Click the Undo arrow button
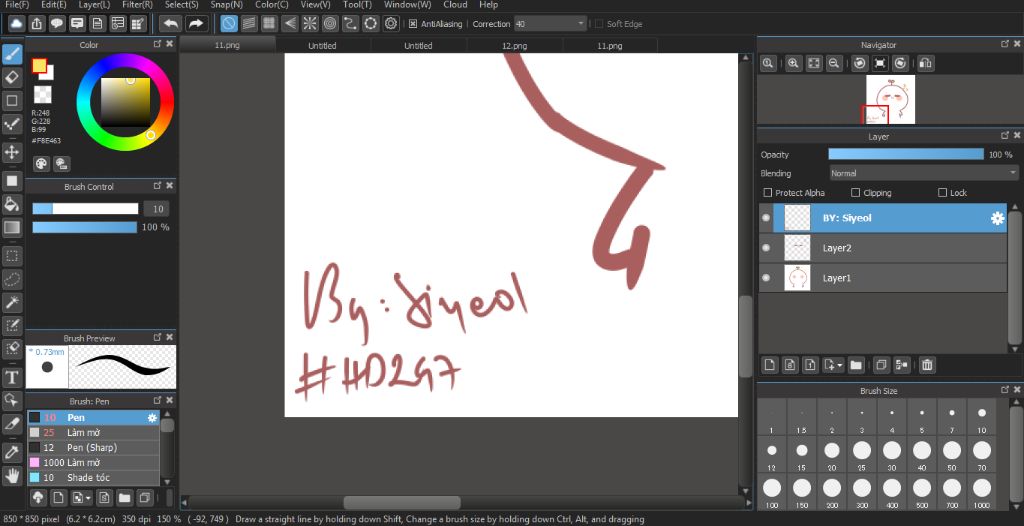Screen dimensions: 1024x526 [x=170, y=24]
